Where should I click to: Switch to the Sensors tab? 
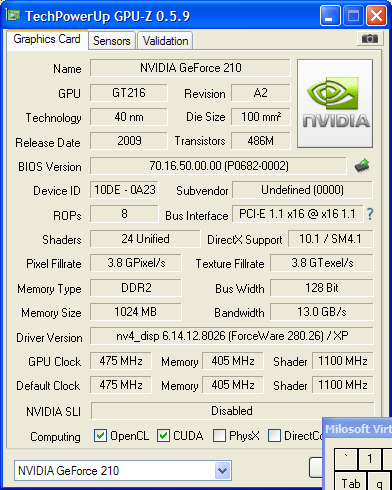point(112,41)
